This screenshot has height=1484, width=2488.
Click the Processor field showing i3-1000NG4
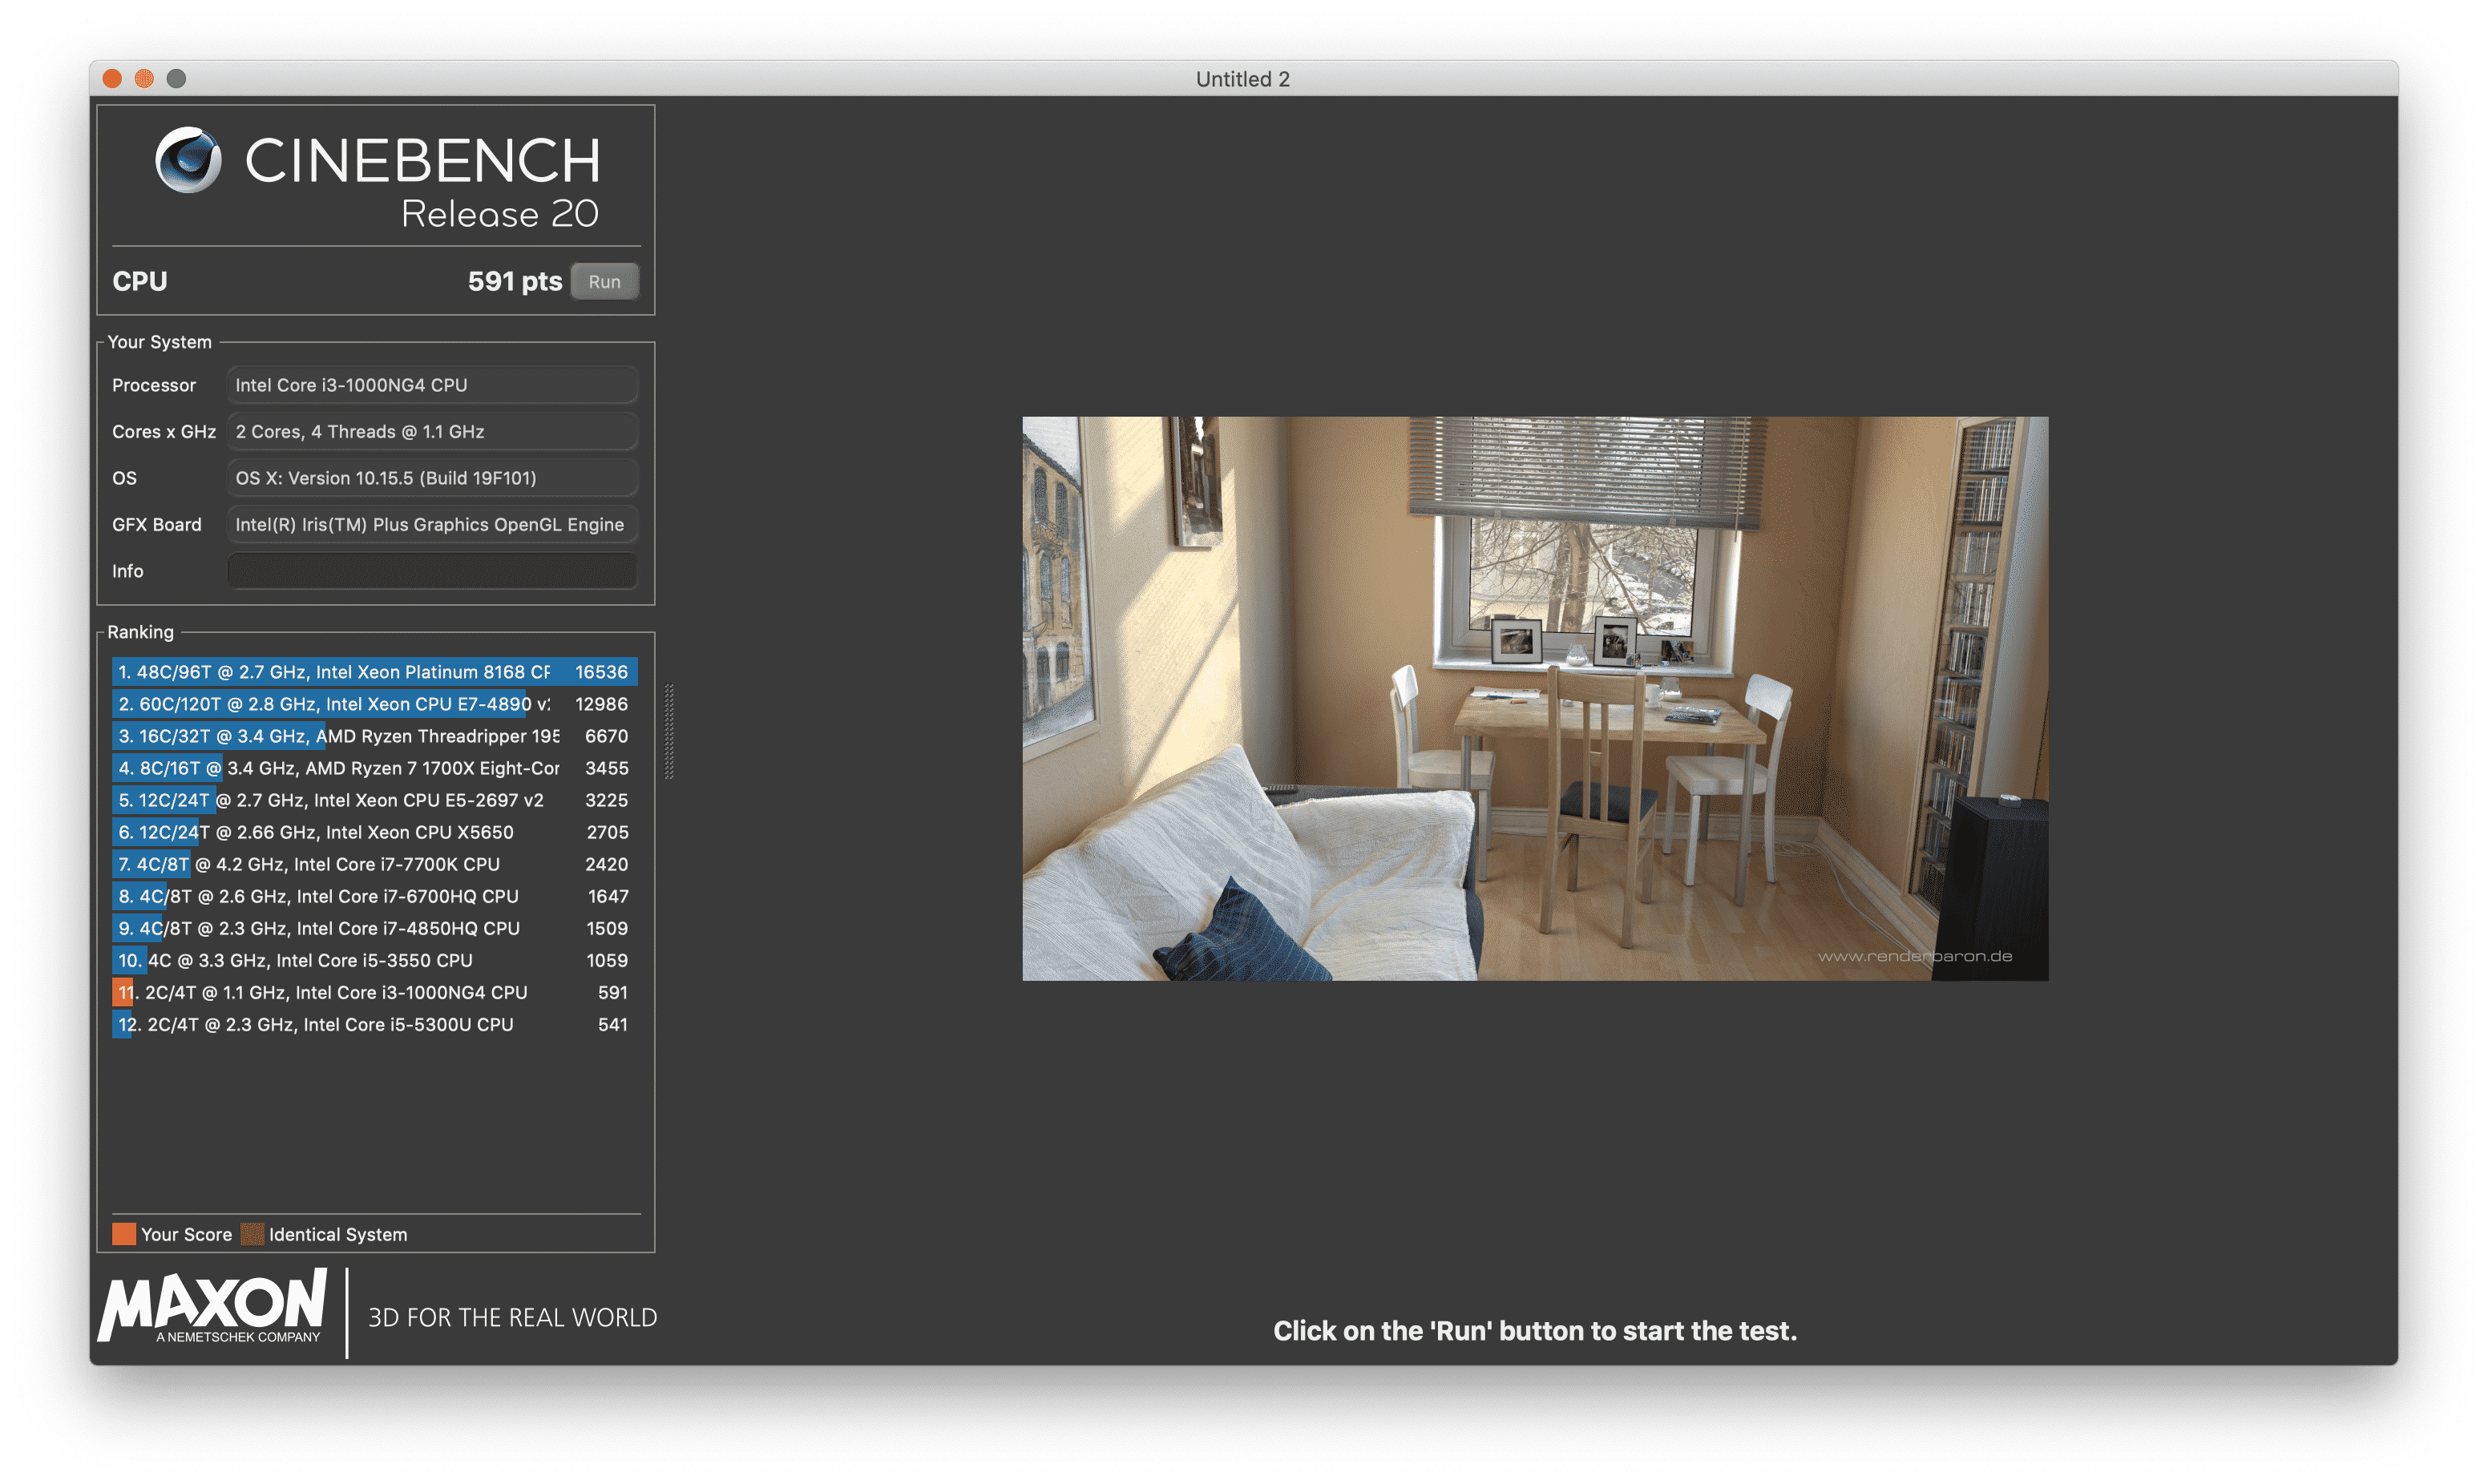[432, 385]
